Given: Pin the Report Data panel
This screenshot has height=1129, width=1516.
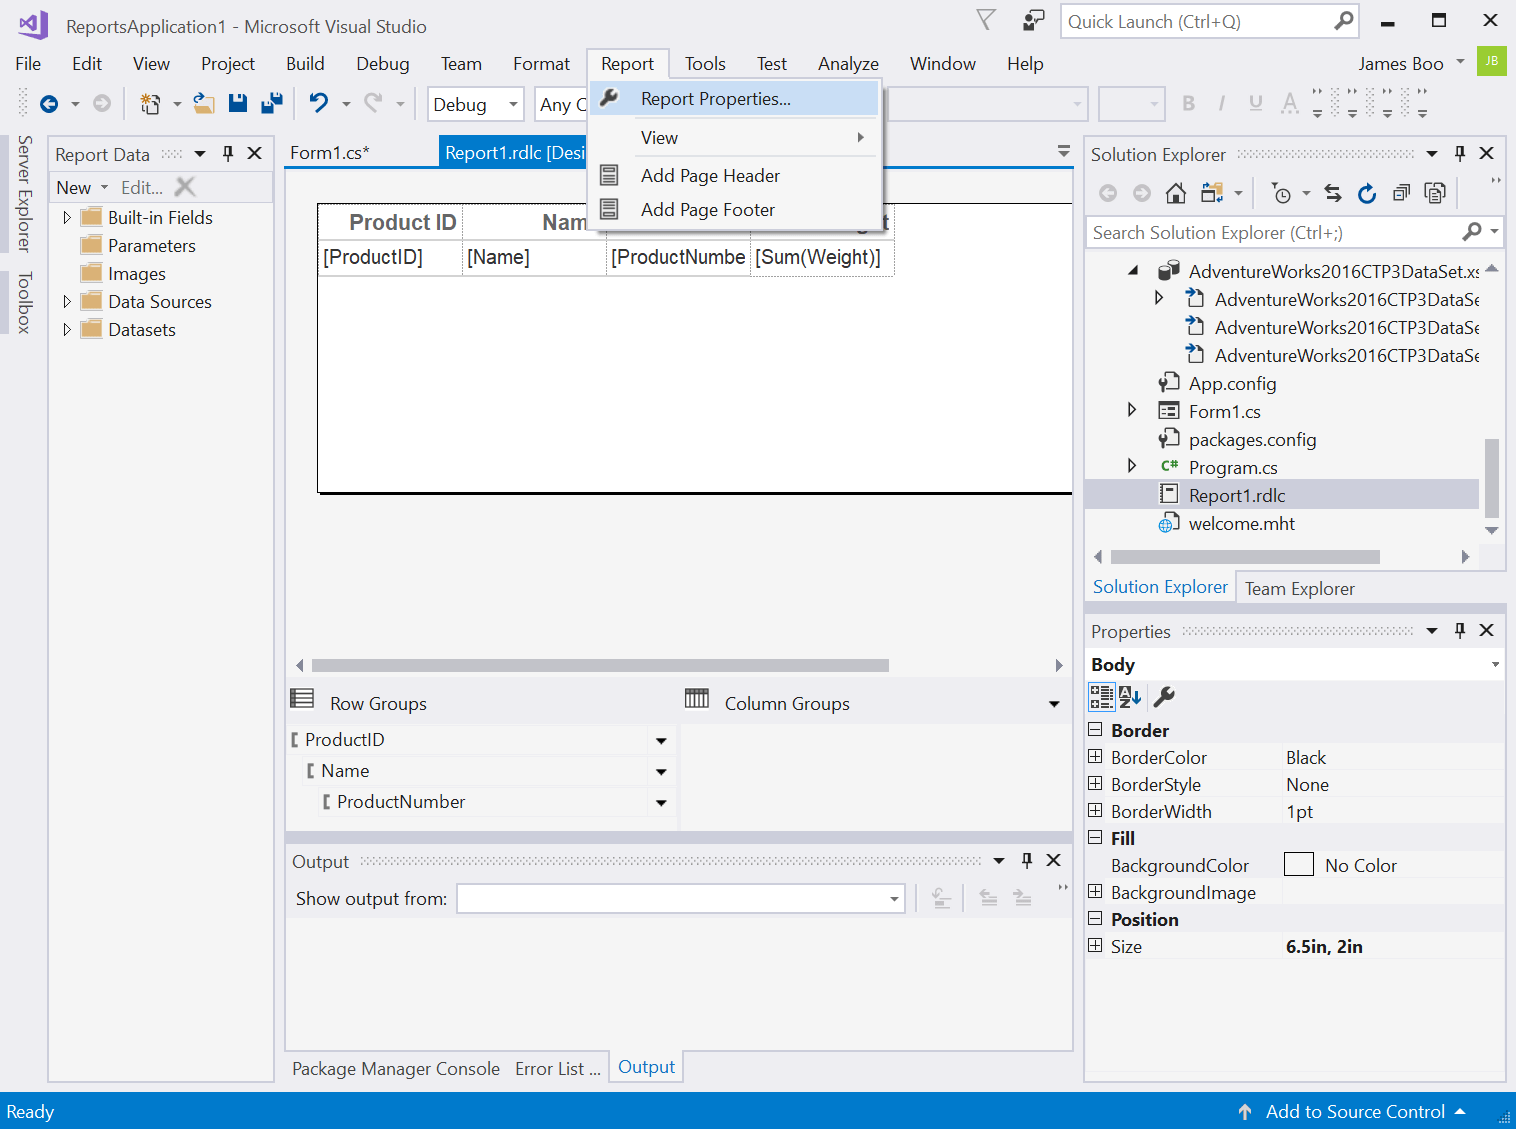Looking at the screenshot, I should (228, 153).
